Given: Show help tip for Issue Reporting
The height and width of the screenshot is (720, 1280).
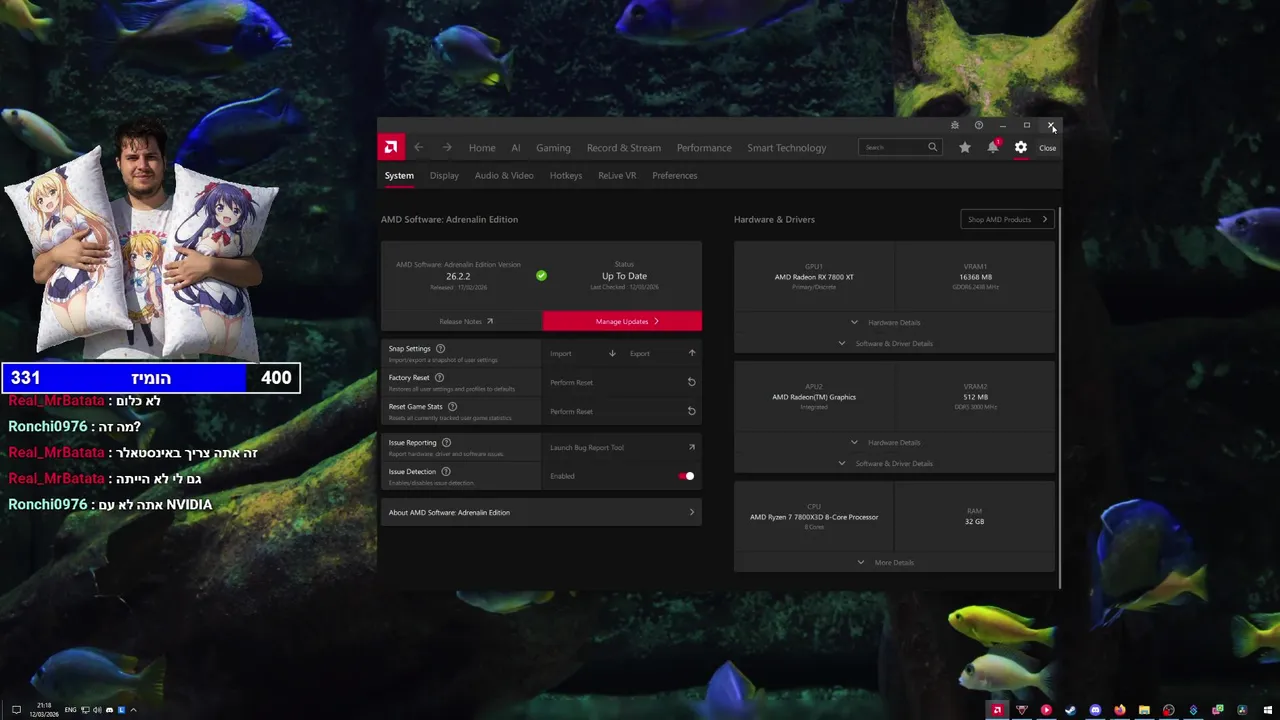Looking at the screenshot, I should [x=446, y=442].
